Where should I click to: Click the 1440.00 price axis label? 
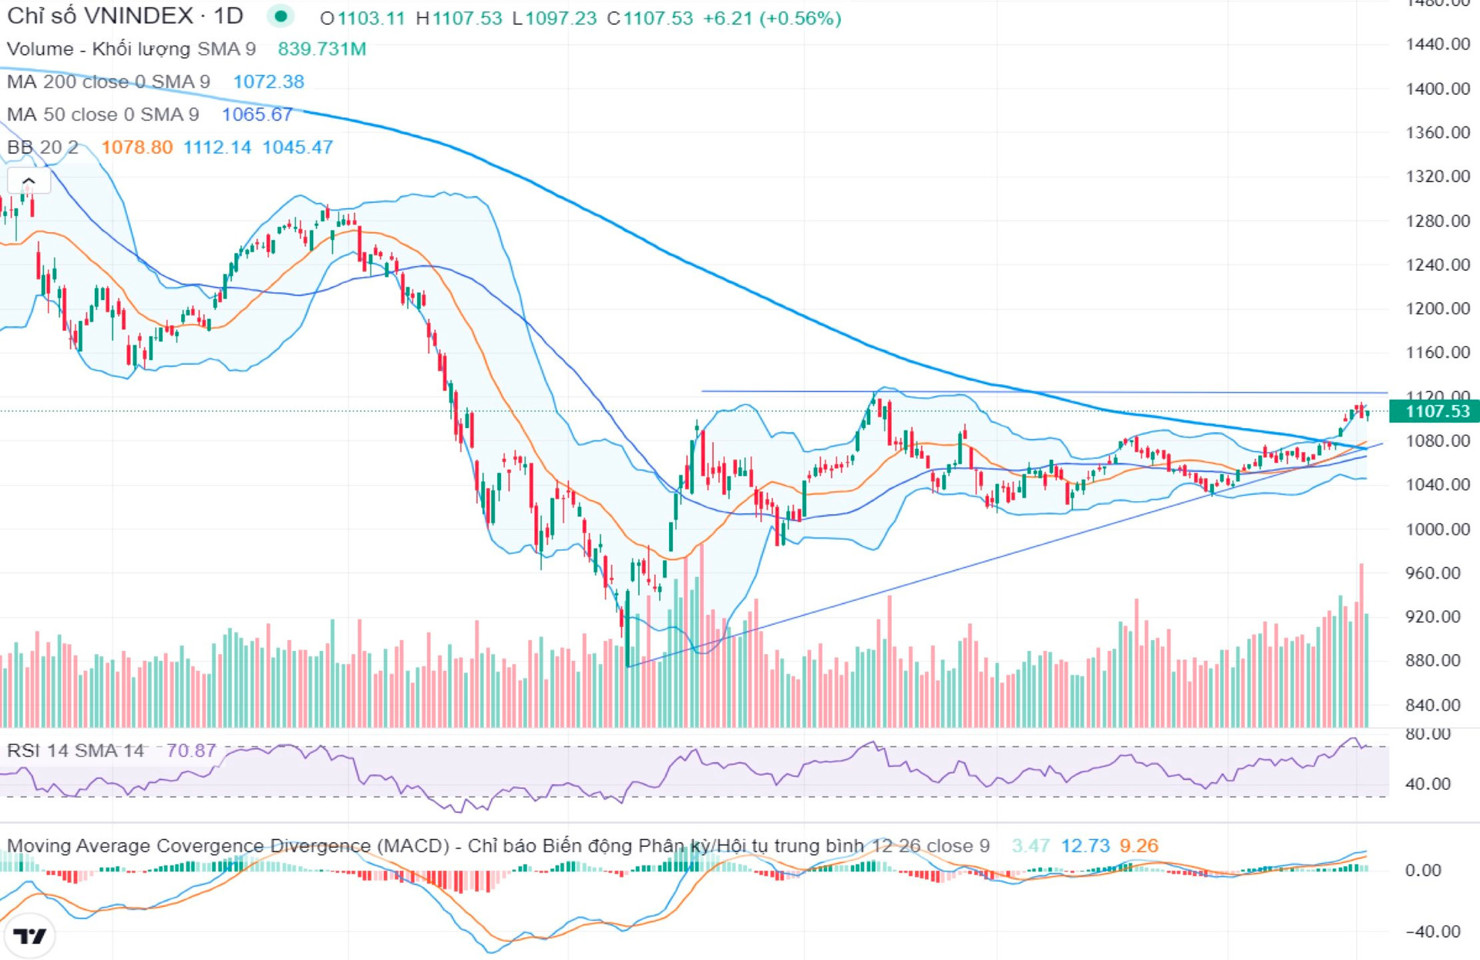(x=1438, y=44)
